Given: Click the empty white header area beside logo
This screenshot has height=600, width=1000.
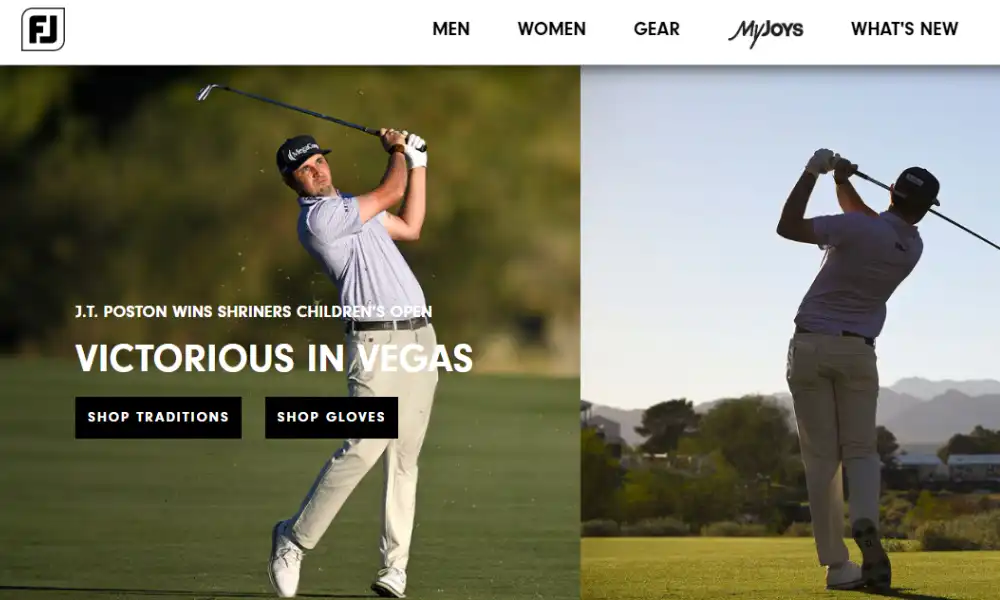Looking at the screenshot, I should point(242,31).
